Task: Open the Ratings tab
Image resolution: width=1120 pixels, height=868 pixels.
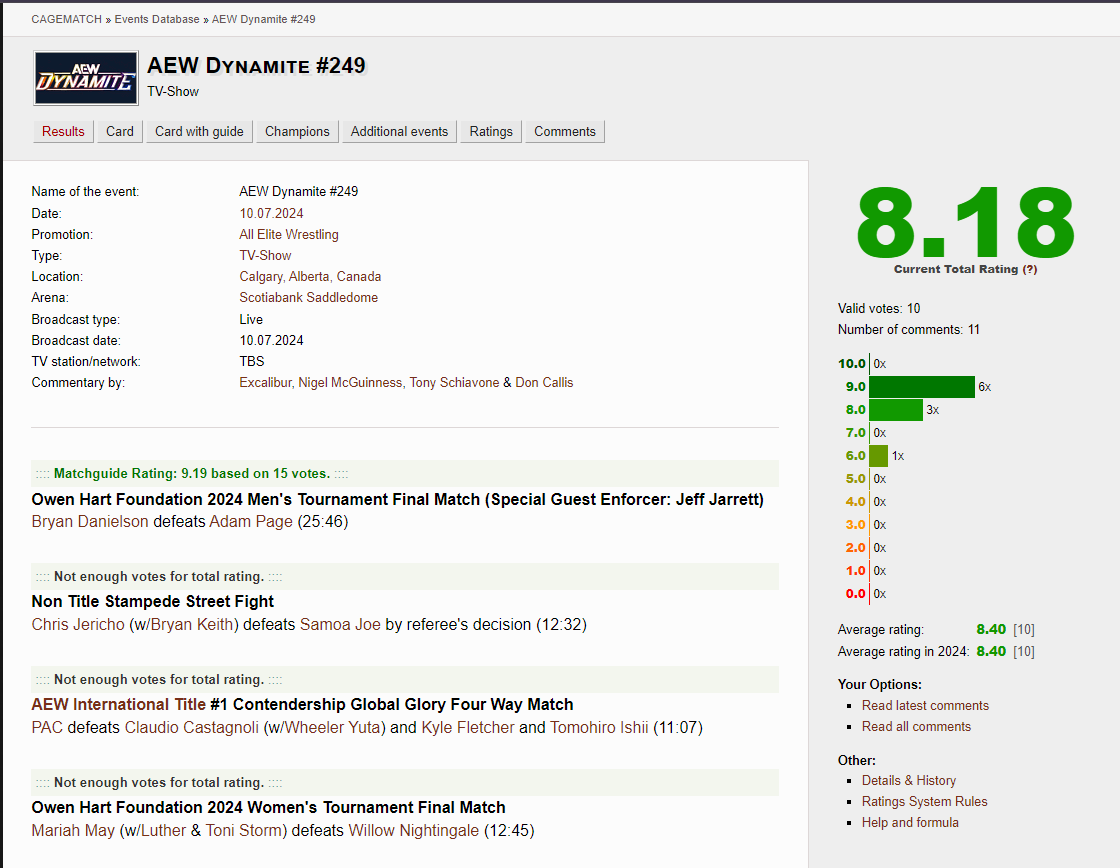Action: [491, 131]
